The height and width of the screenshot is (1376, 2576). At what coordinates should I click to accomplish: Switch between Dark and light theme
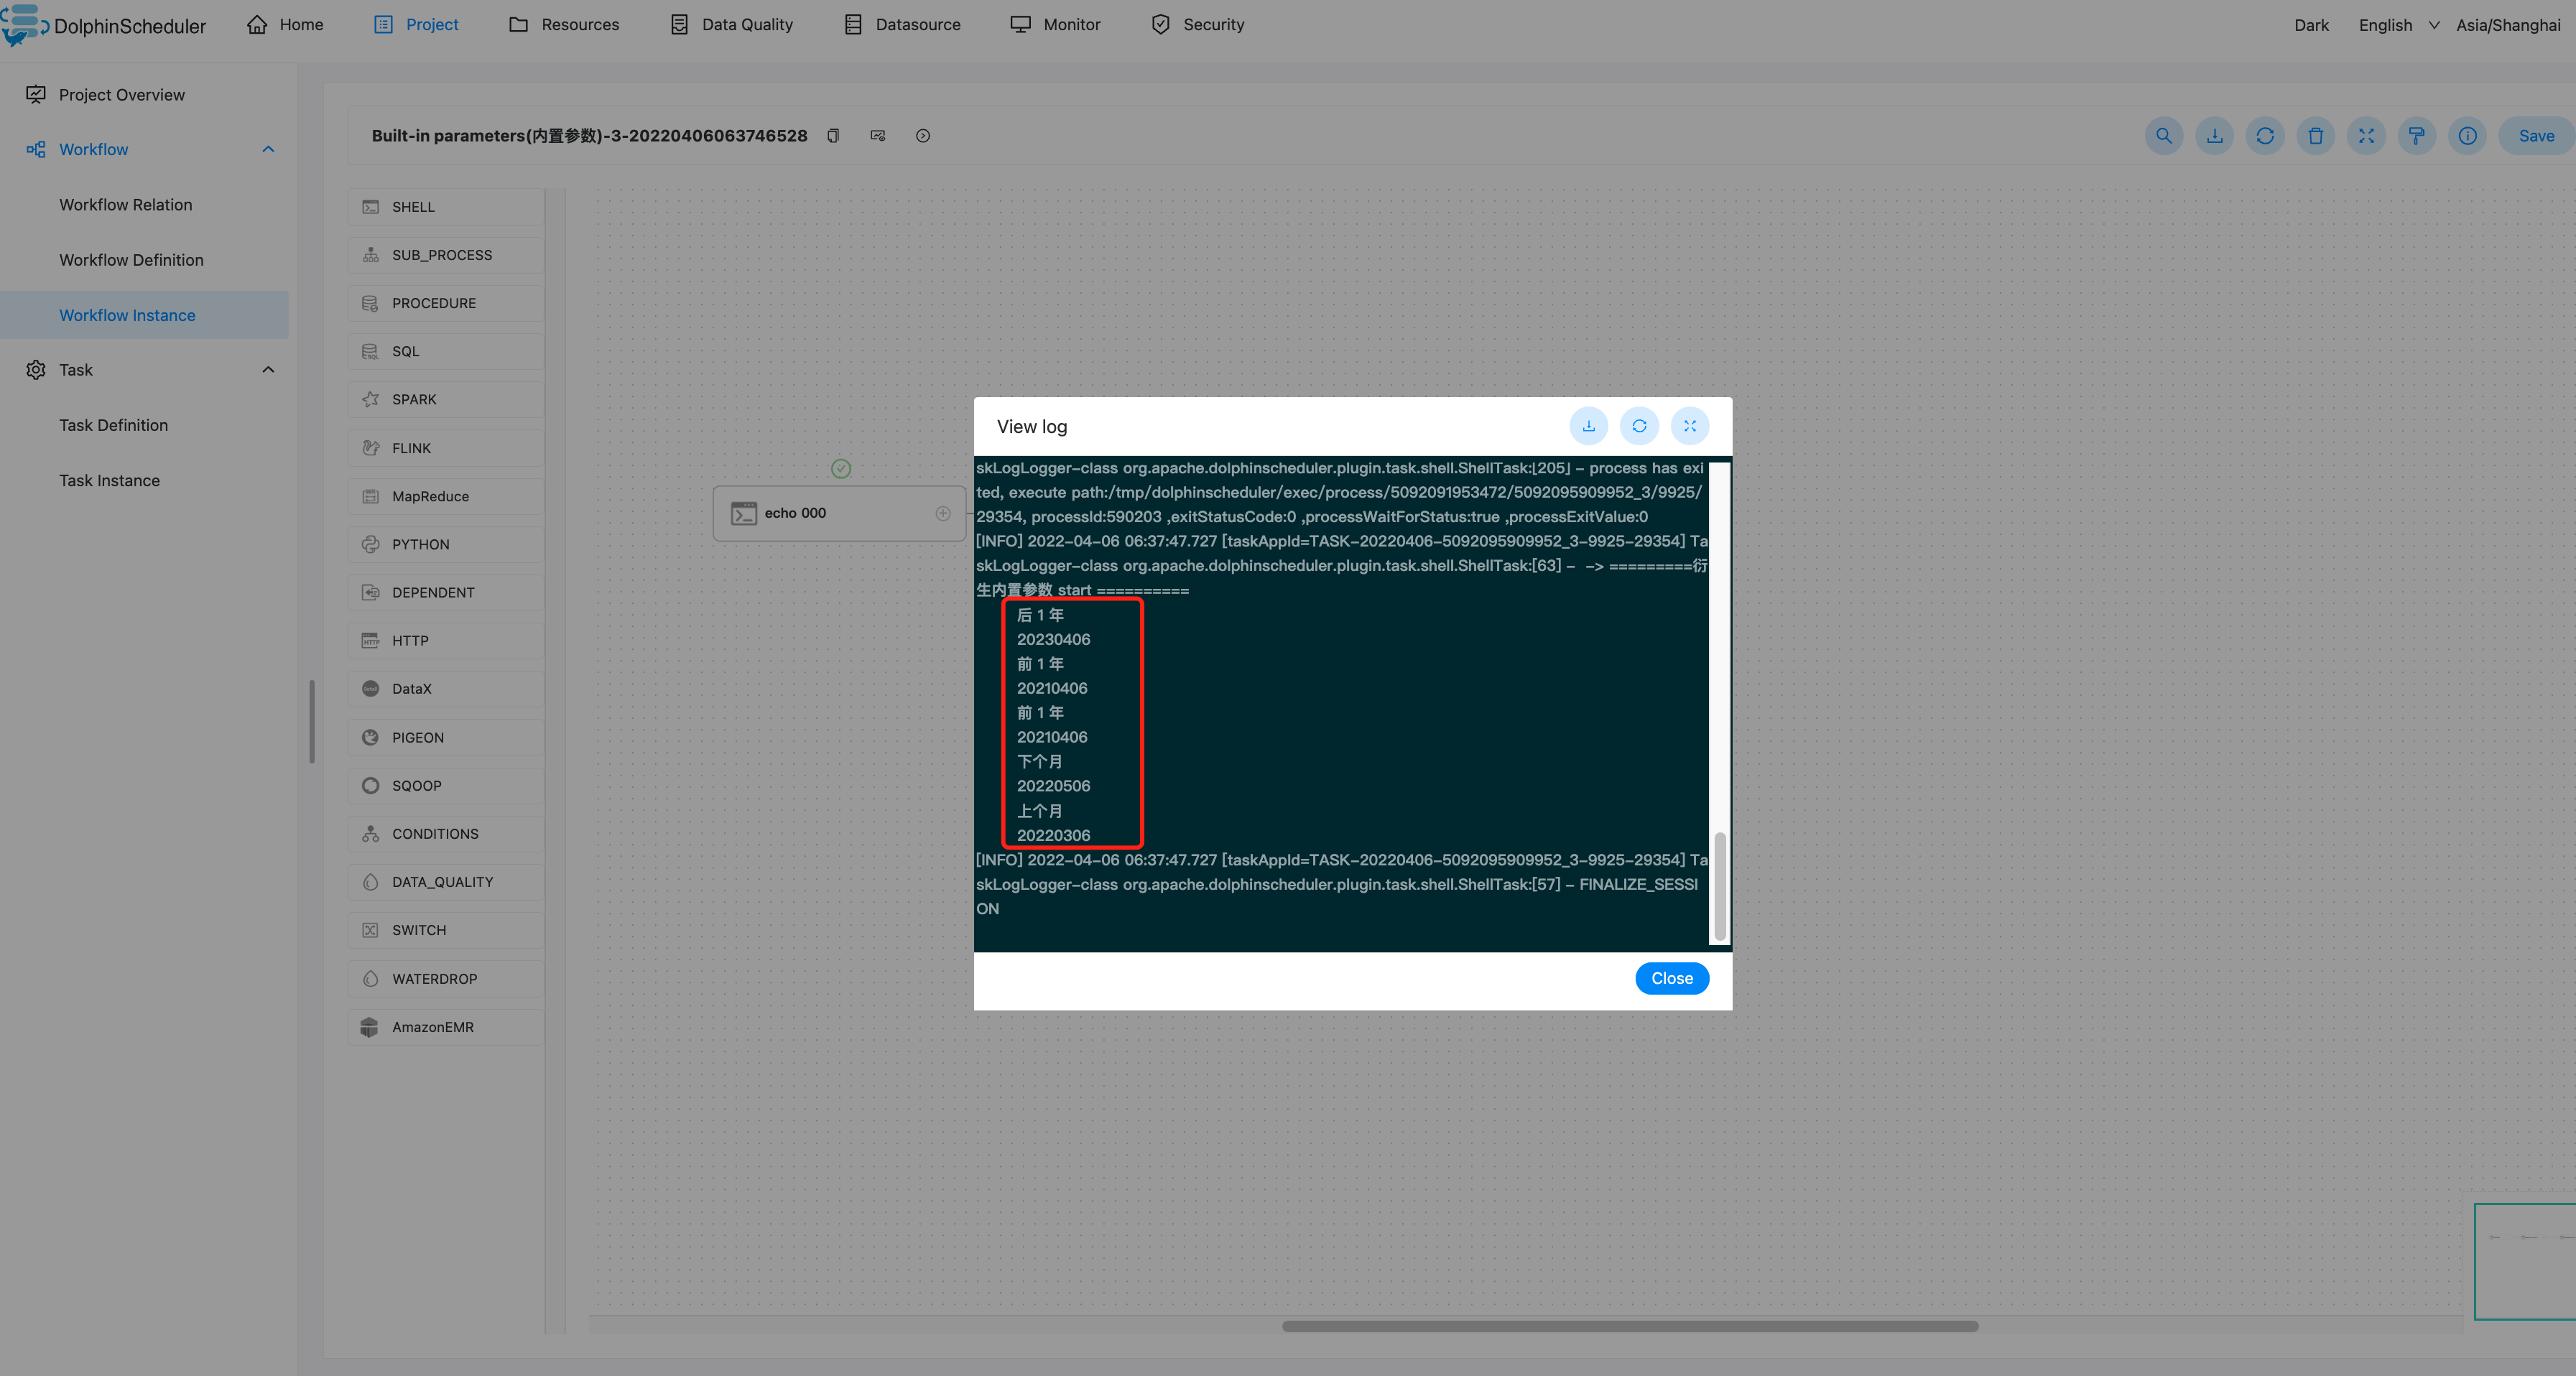coord(2311,25)
